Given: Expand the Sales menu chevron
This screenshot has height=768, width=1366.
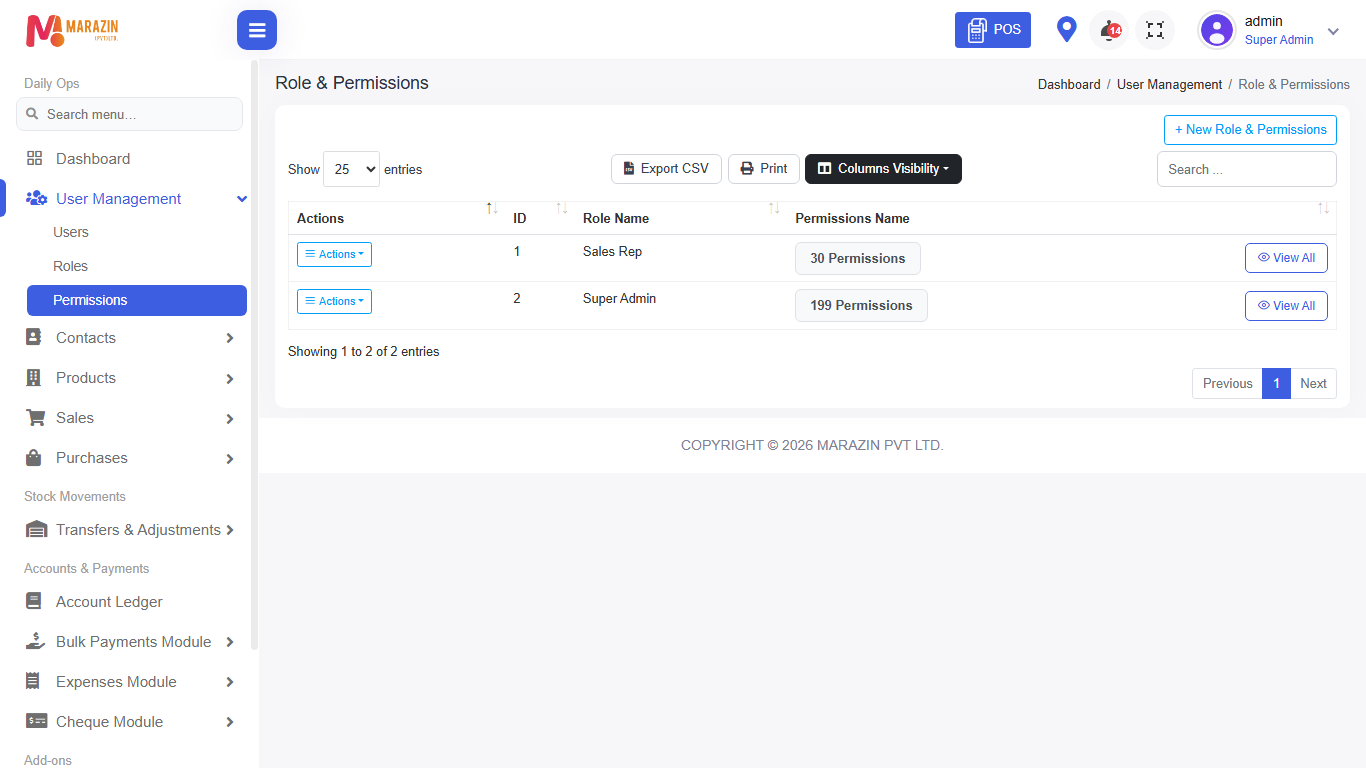Looking at the screenshot, I should (230, 418).
